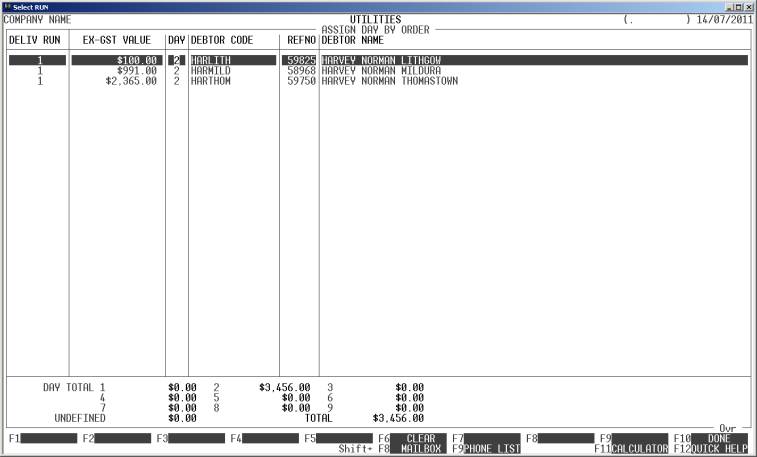Click the $991.00 ex-GST value
757x457 pixels.
137,70
